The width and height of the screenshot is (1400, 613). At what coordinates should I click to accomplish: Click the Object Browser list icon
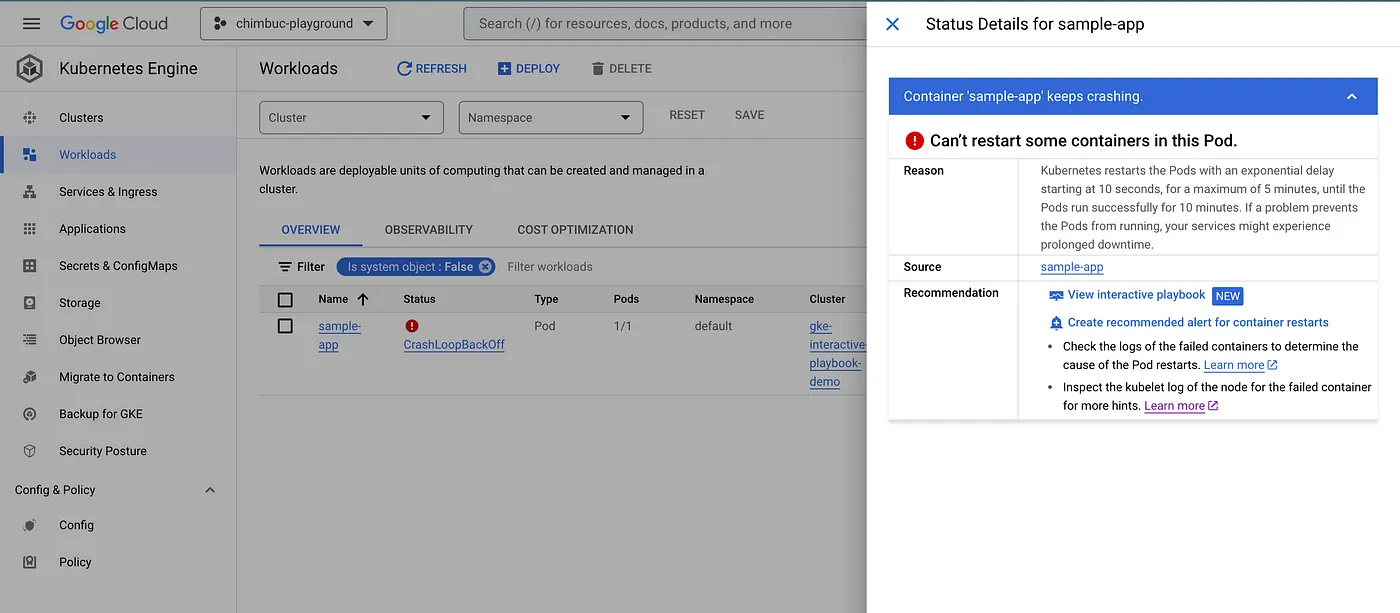30,340
